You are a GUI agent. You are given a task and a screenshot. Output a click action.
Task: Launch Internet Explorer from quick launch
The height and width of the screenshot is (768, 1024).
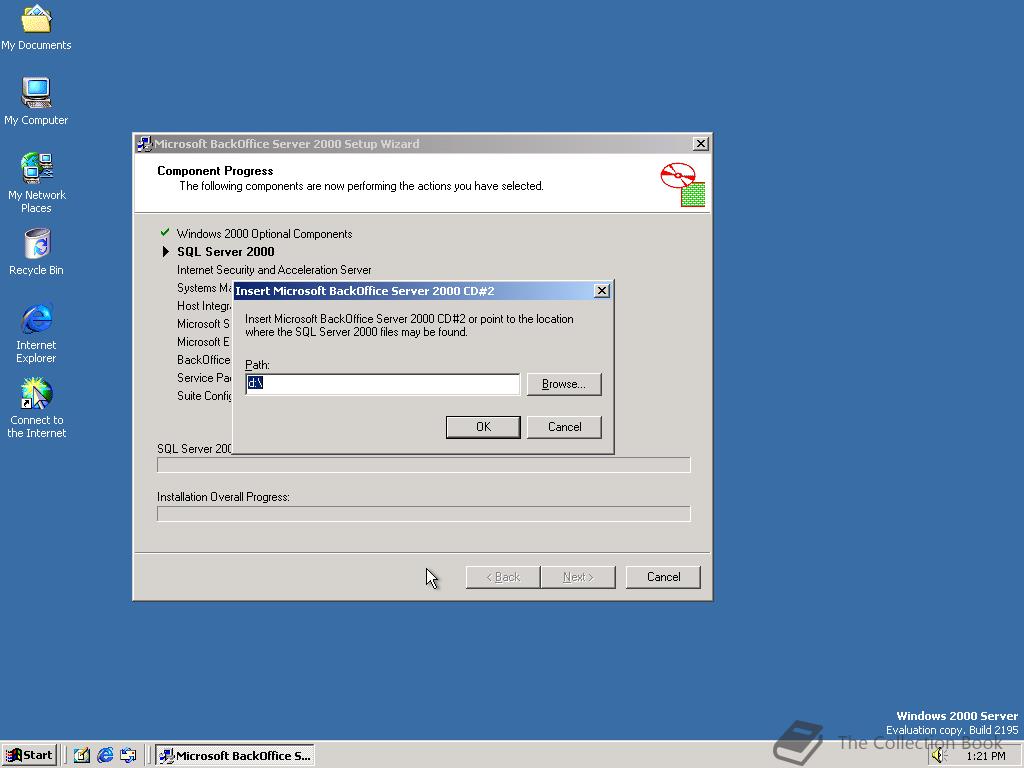coord(105,756)
